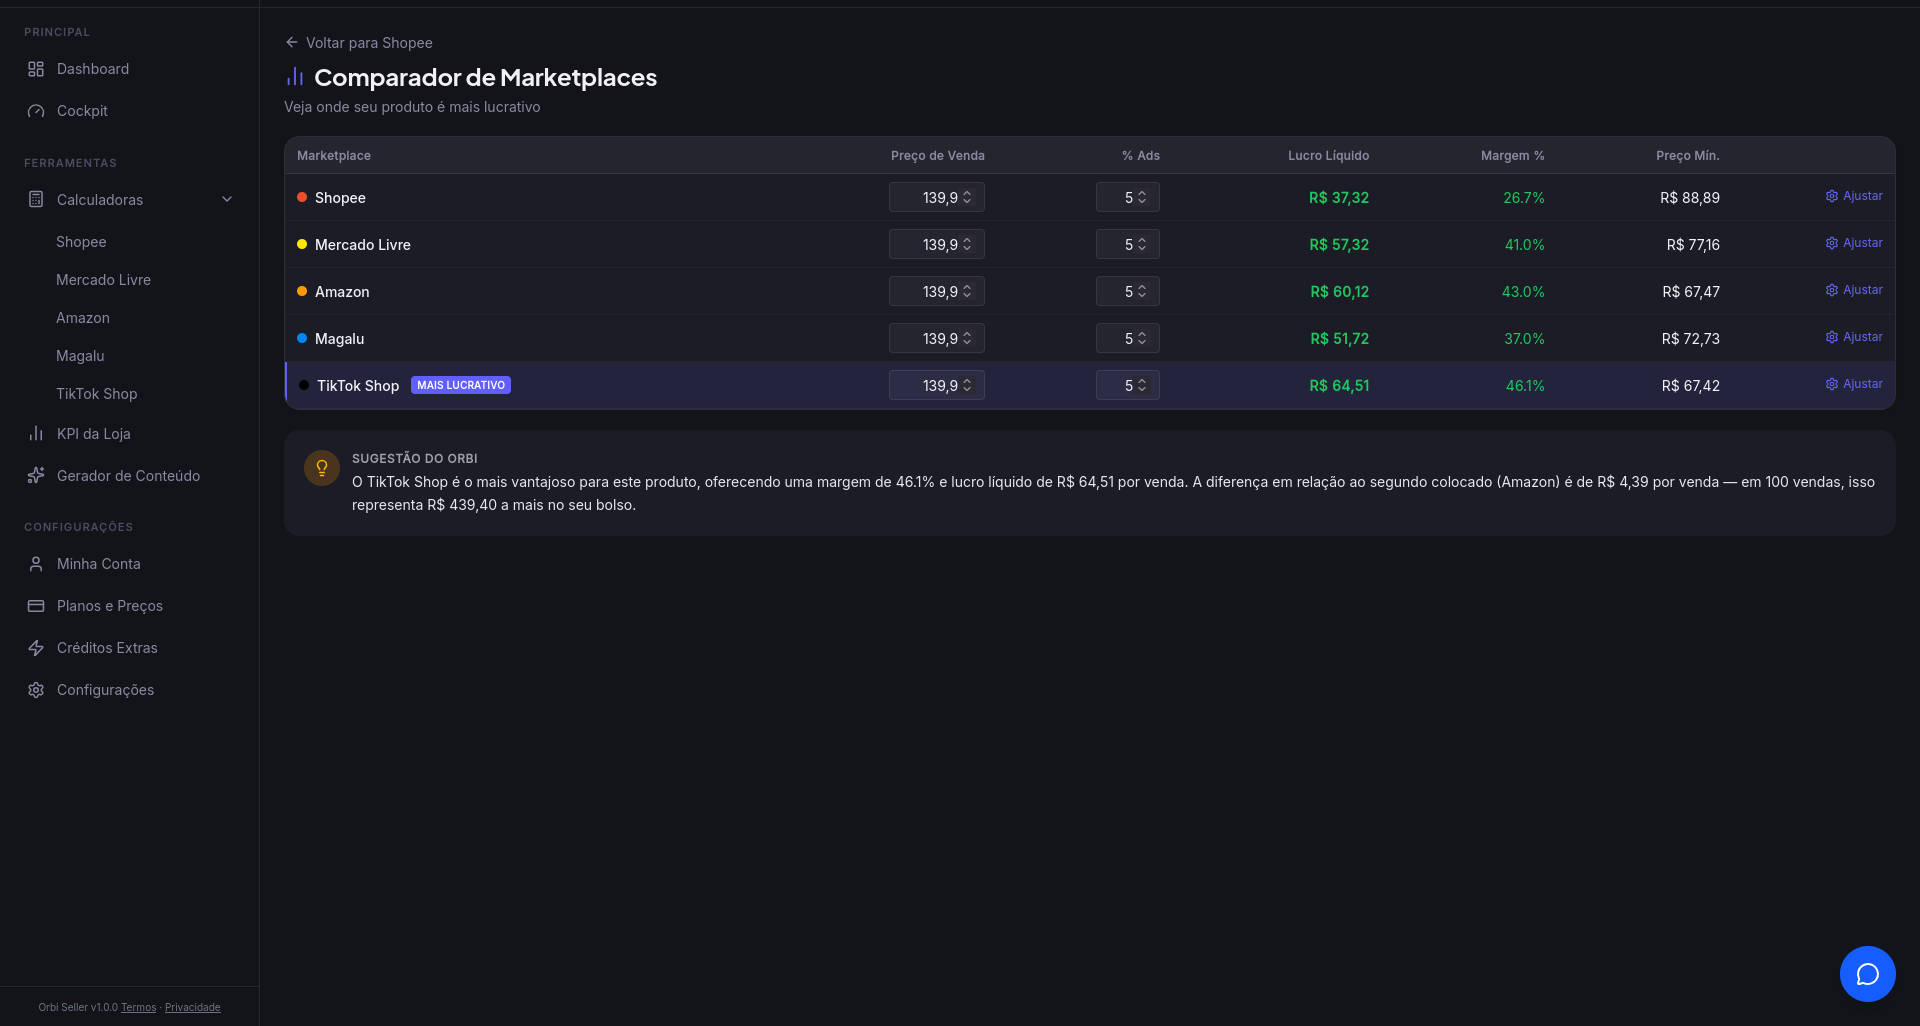Click the back arrow to Shopee
Screen dimensions: 1920x1026
pos(292,42)
